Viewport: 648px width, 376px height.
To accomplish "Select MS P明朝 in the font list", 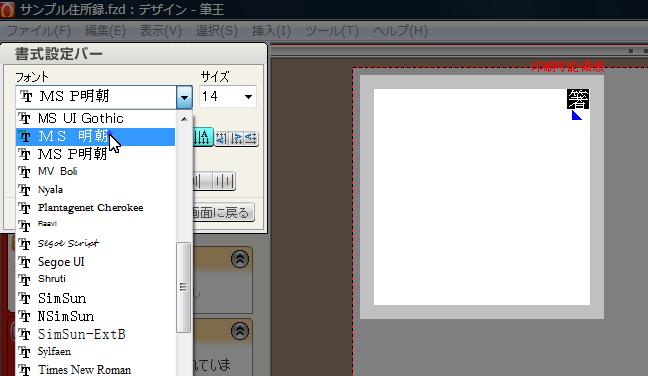I will tap(95, 154).
